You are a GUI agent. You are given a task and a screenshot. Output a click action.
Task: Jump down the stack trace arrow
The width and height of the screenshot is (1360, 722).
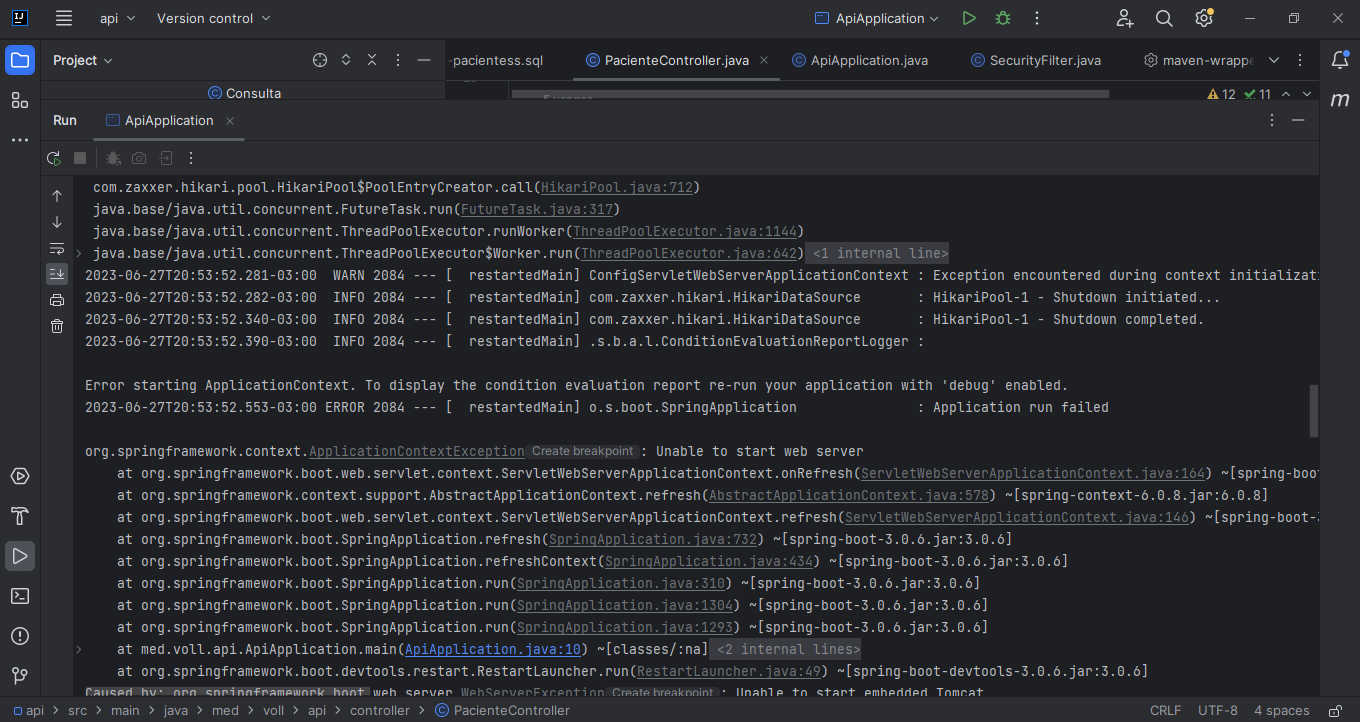tap(57, 222)
